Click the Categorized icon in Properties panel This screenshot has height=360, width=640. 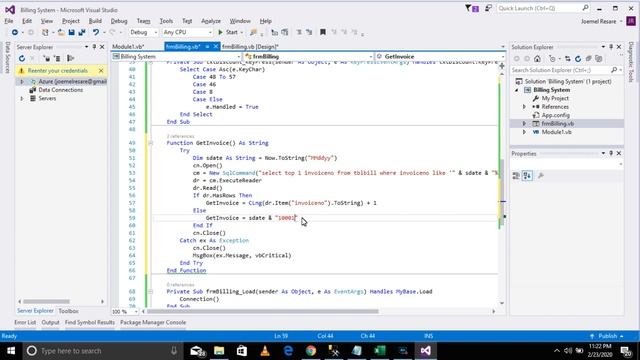point(516,176)
